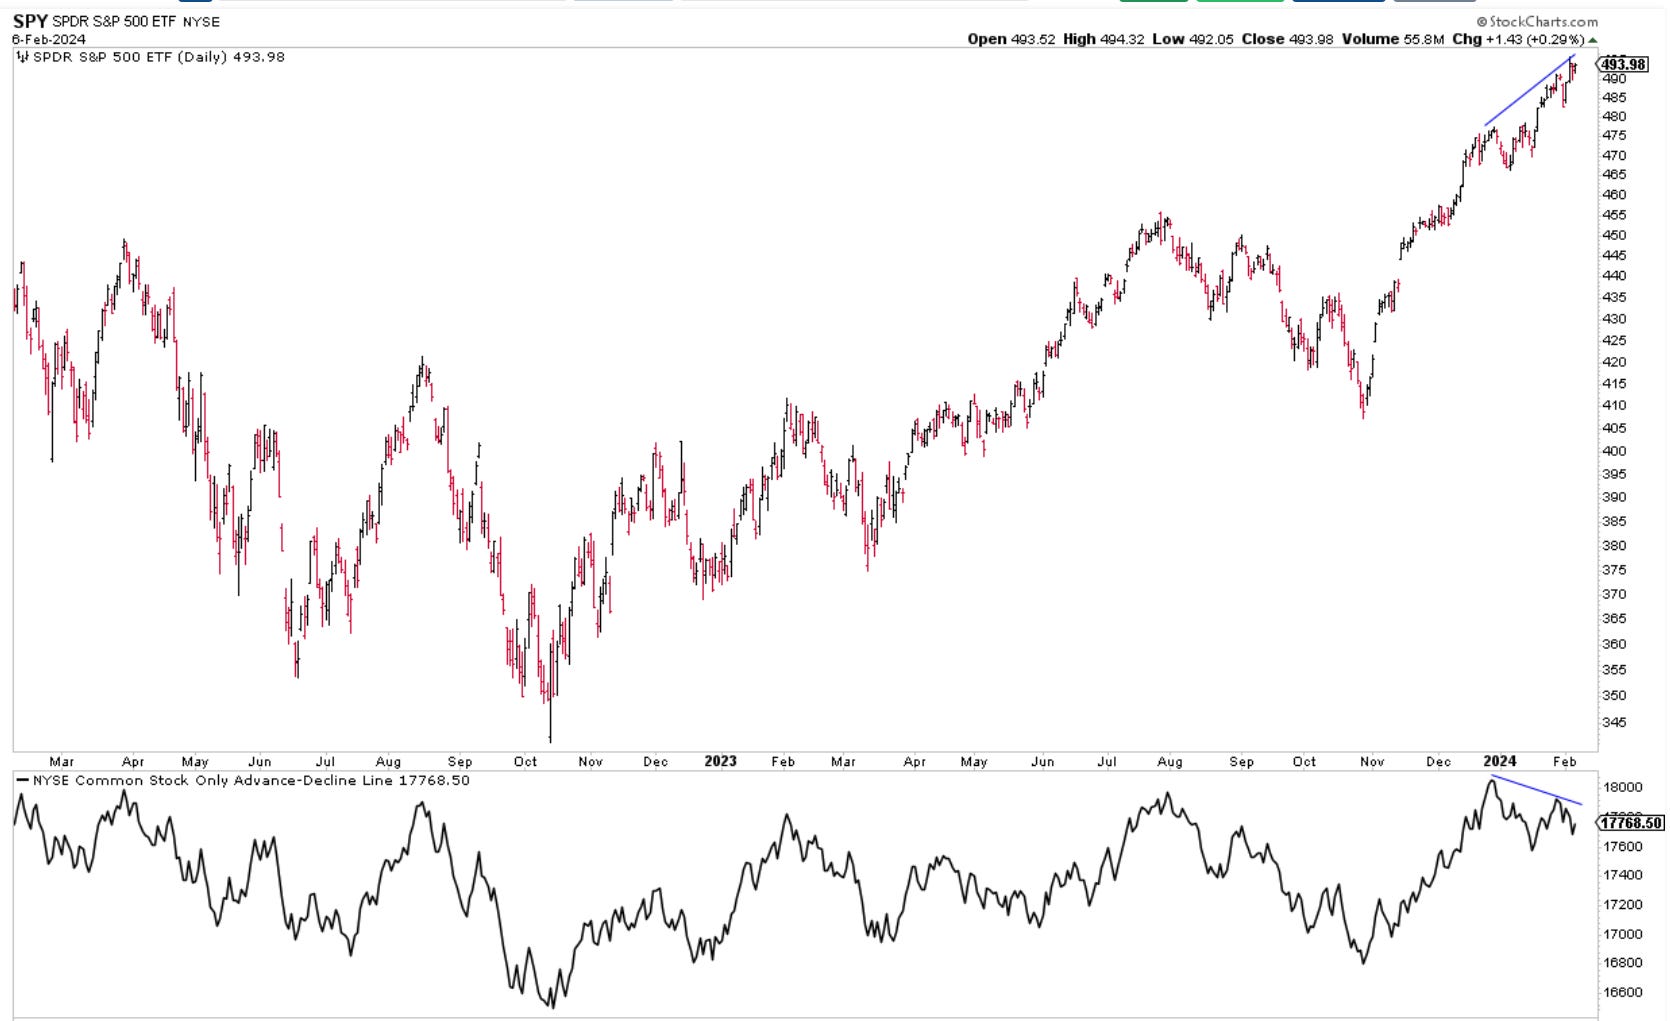Click the 450 price axis label
The height and width of the screenshot is (1021, 1670).
click(x=1614, y=236)
